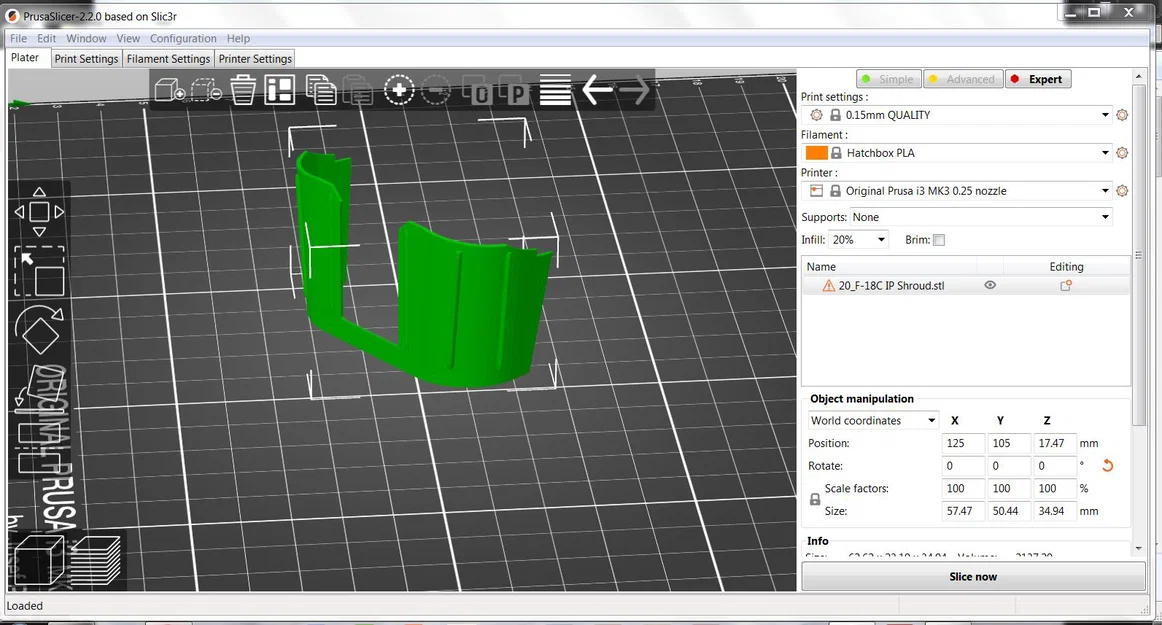This screenshot has height=625, width=1162.
Task: Switch to 3D editor view cube icon
Action: 39,560
